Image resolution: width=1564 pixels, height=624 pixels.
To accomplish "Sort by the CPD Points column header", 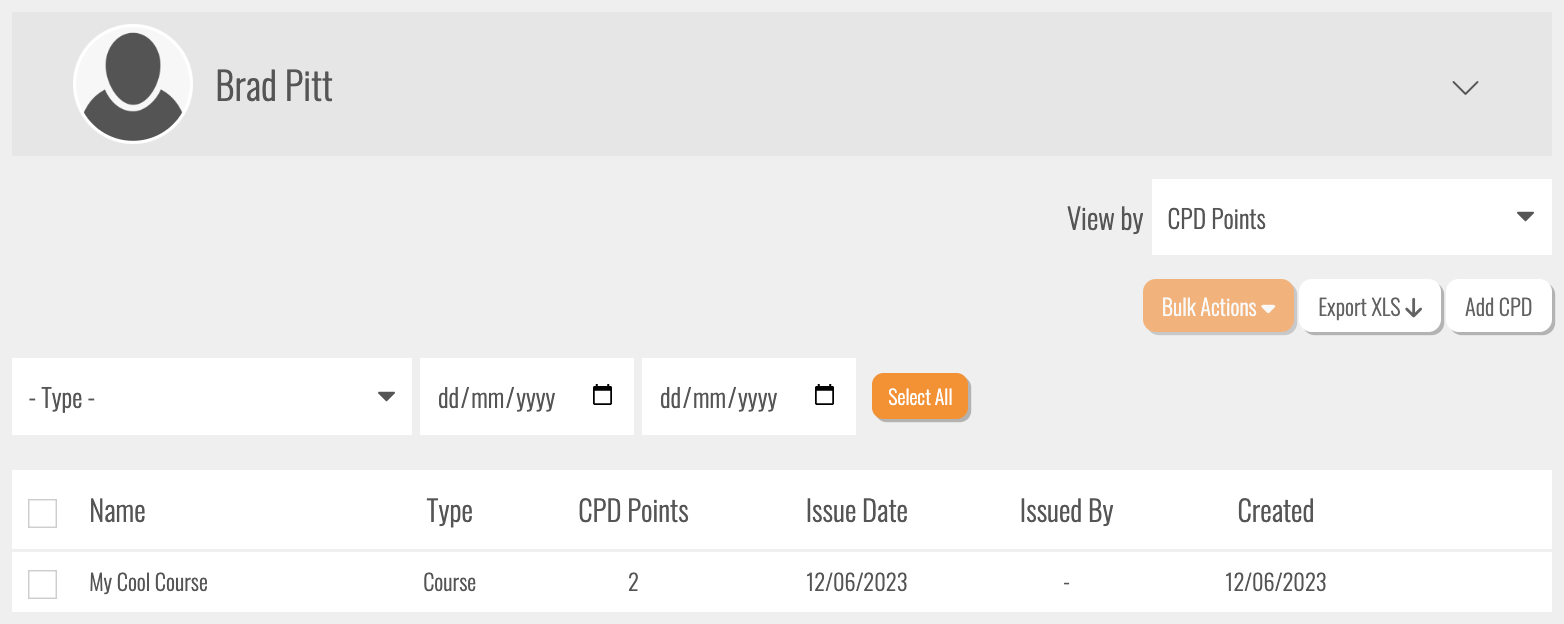I will (x=633, y=511).
